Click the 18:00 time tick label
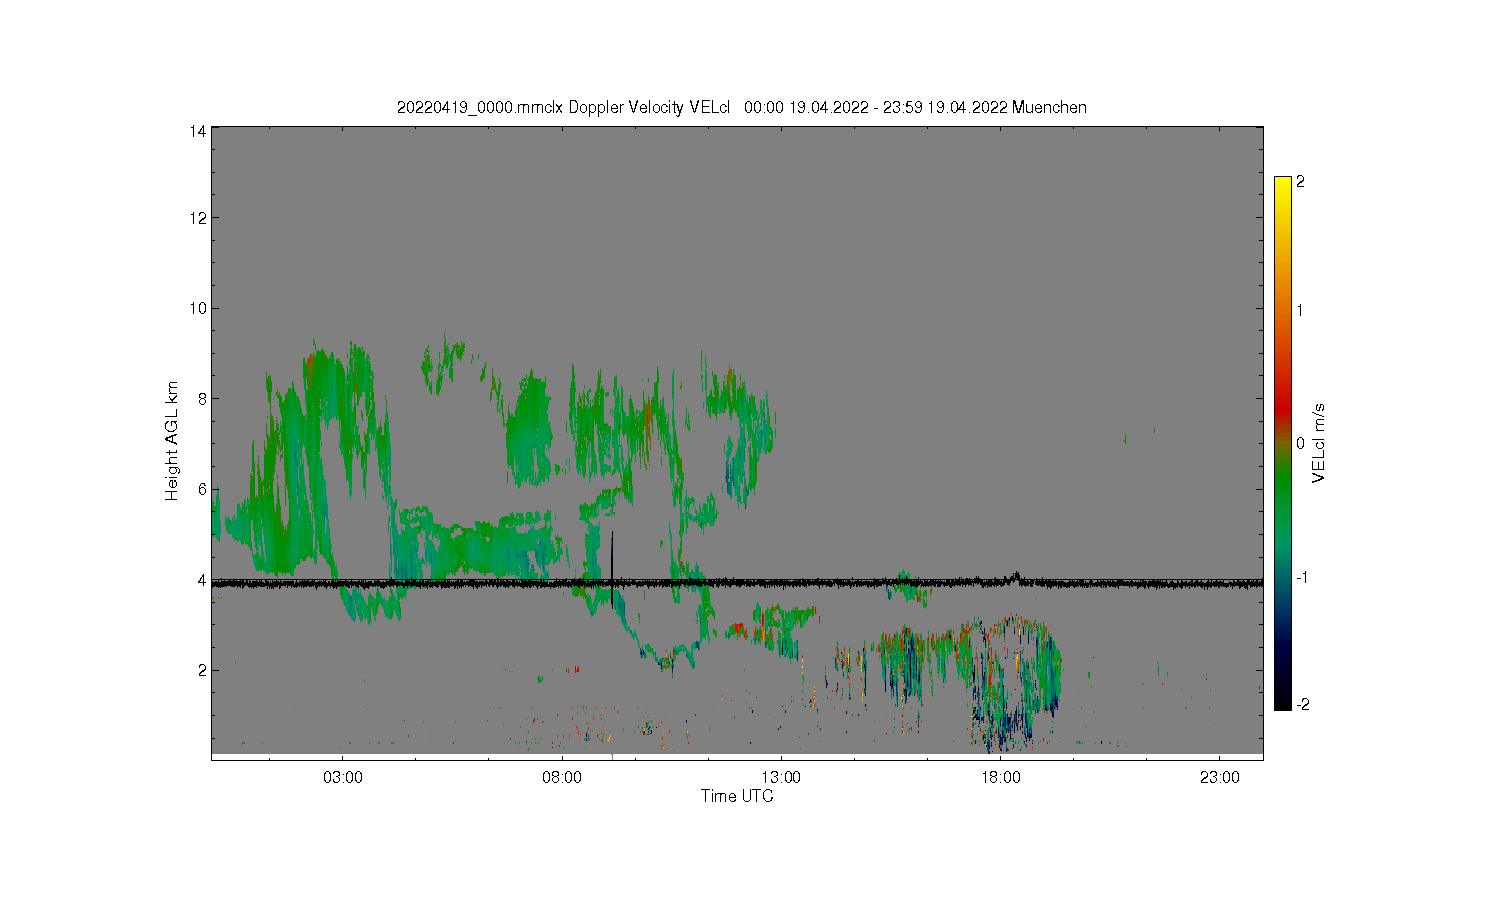This screenshot has height=900, width=1500. point(1000,777)
